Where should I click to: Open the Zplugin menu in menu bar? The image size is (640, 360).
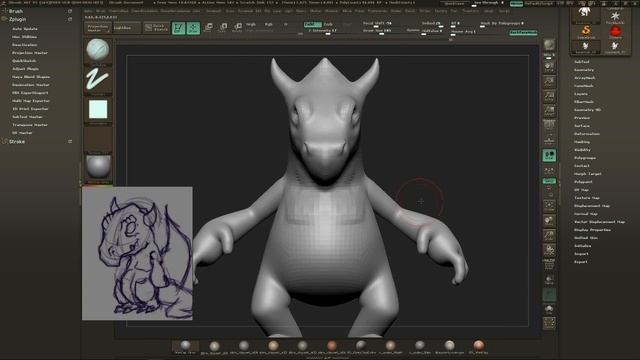[x=488, y=11]
